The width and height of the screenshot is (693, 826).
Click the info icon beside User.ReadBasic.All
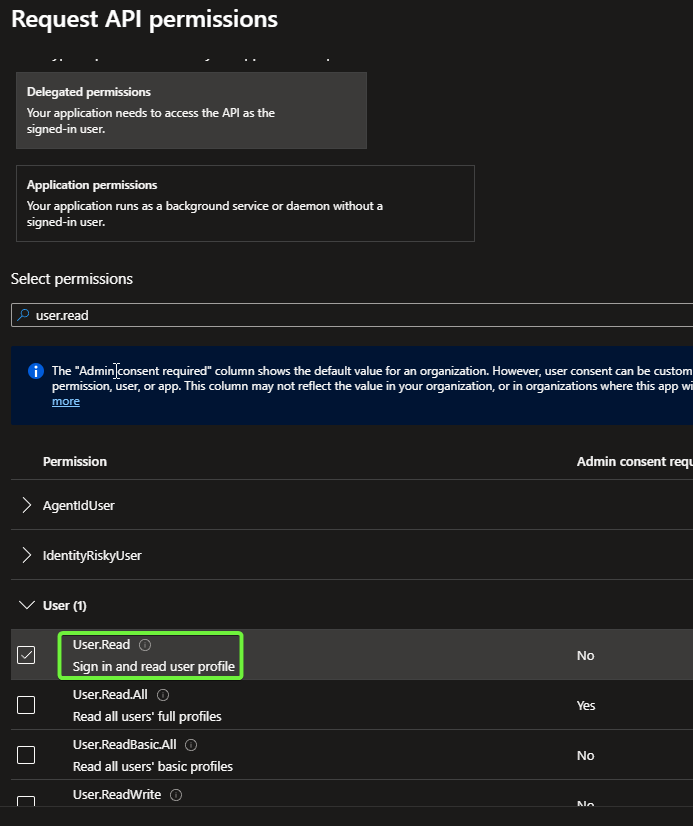pos(191,745)
